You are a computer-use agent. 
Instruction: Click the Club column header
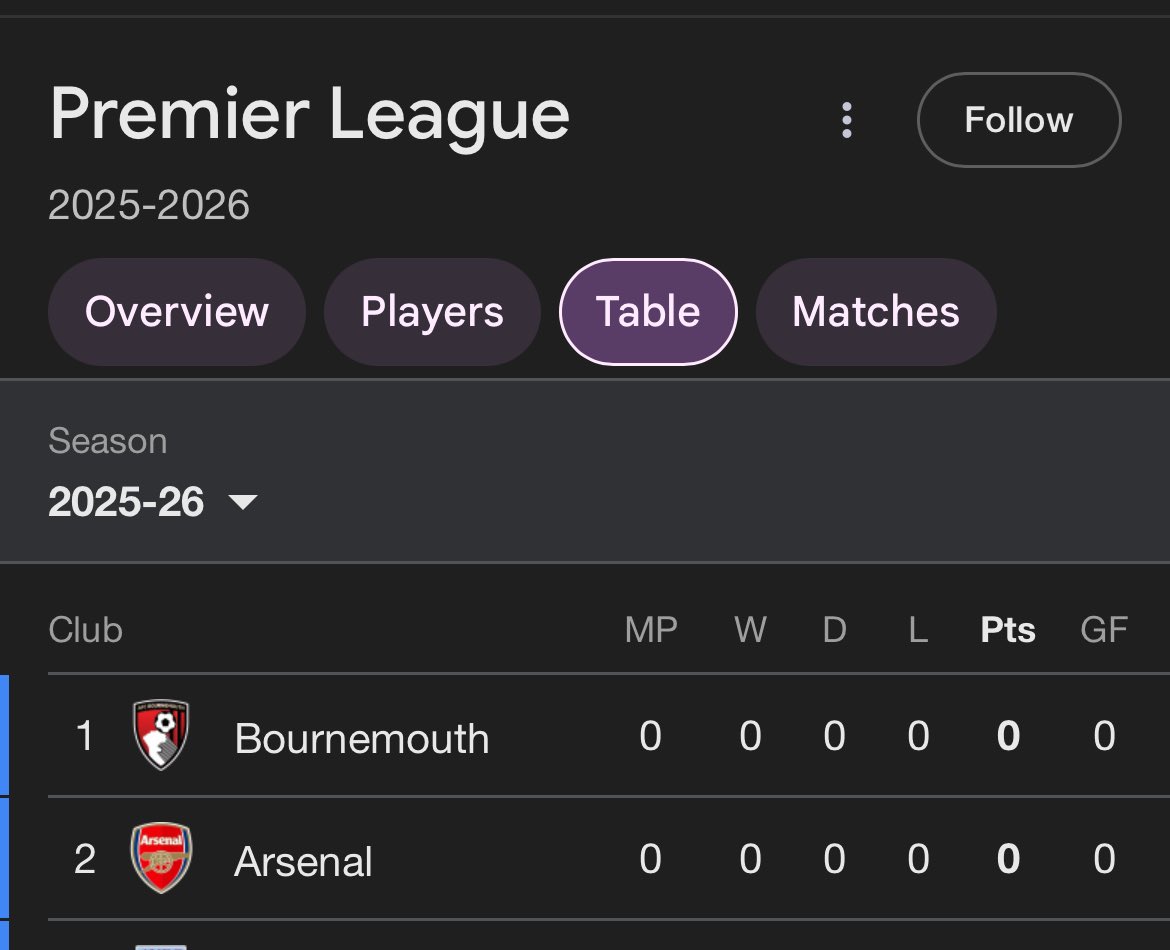click(86, 630)
